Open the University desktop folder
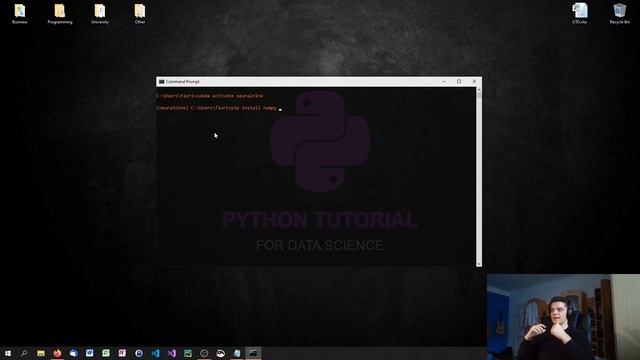 click(x=100, y=13)
